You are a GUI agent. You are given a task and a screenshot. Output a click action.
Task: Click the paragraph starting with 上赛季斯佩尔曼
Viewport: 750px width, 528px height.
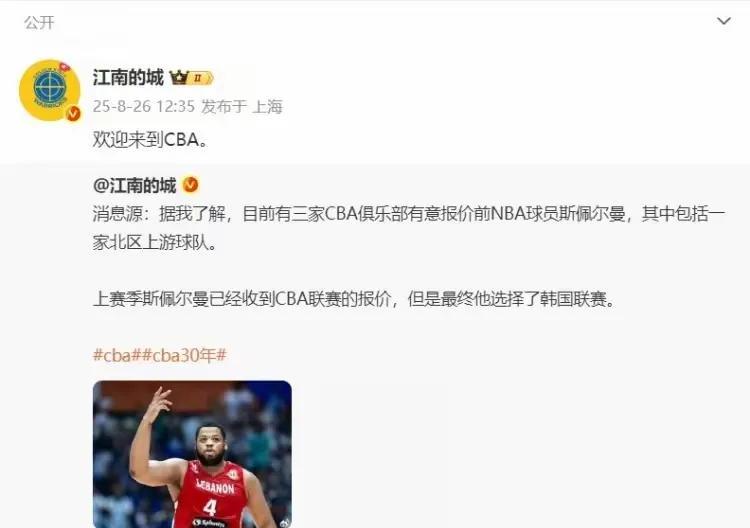click(354, 299)
